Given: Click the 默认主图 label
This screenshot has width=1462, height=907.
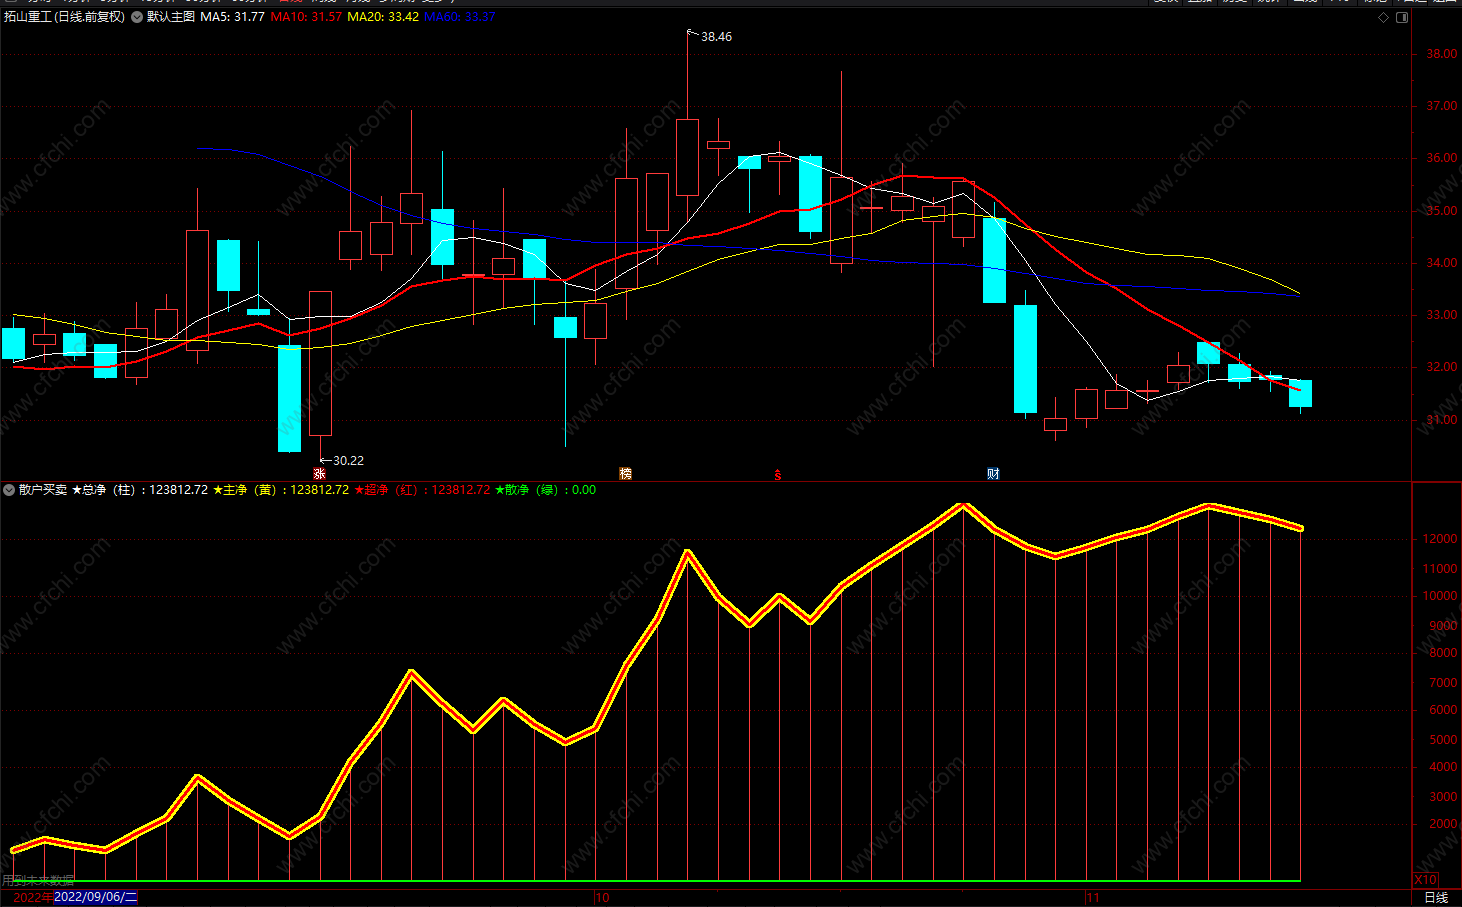Looking at the screenshot, I should click(171, 17).
